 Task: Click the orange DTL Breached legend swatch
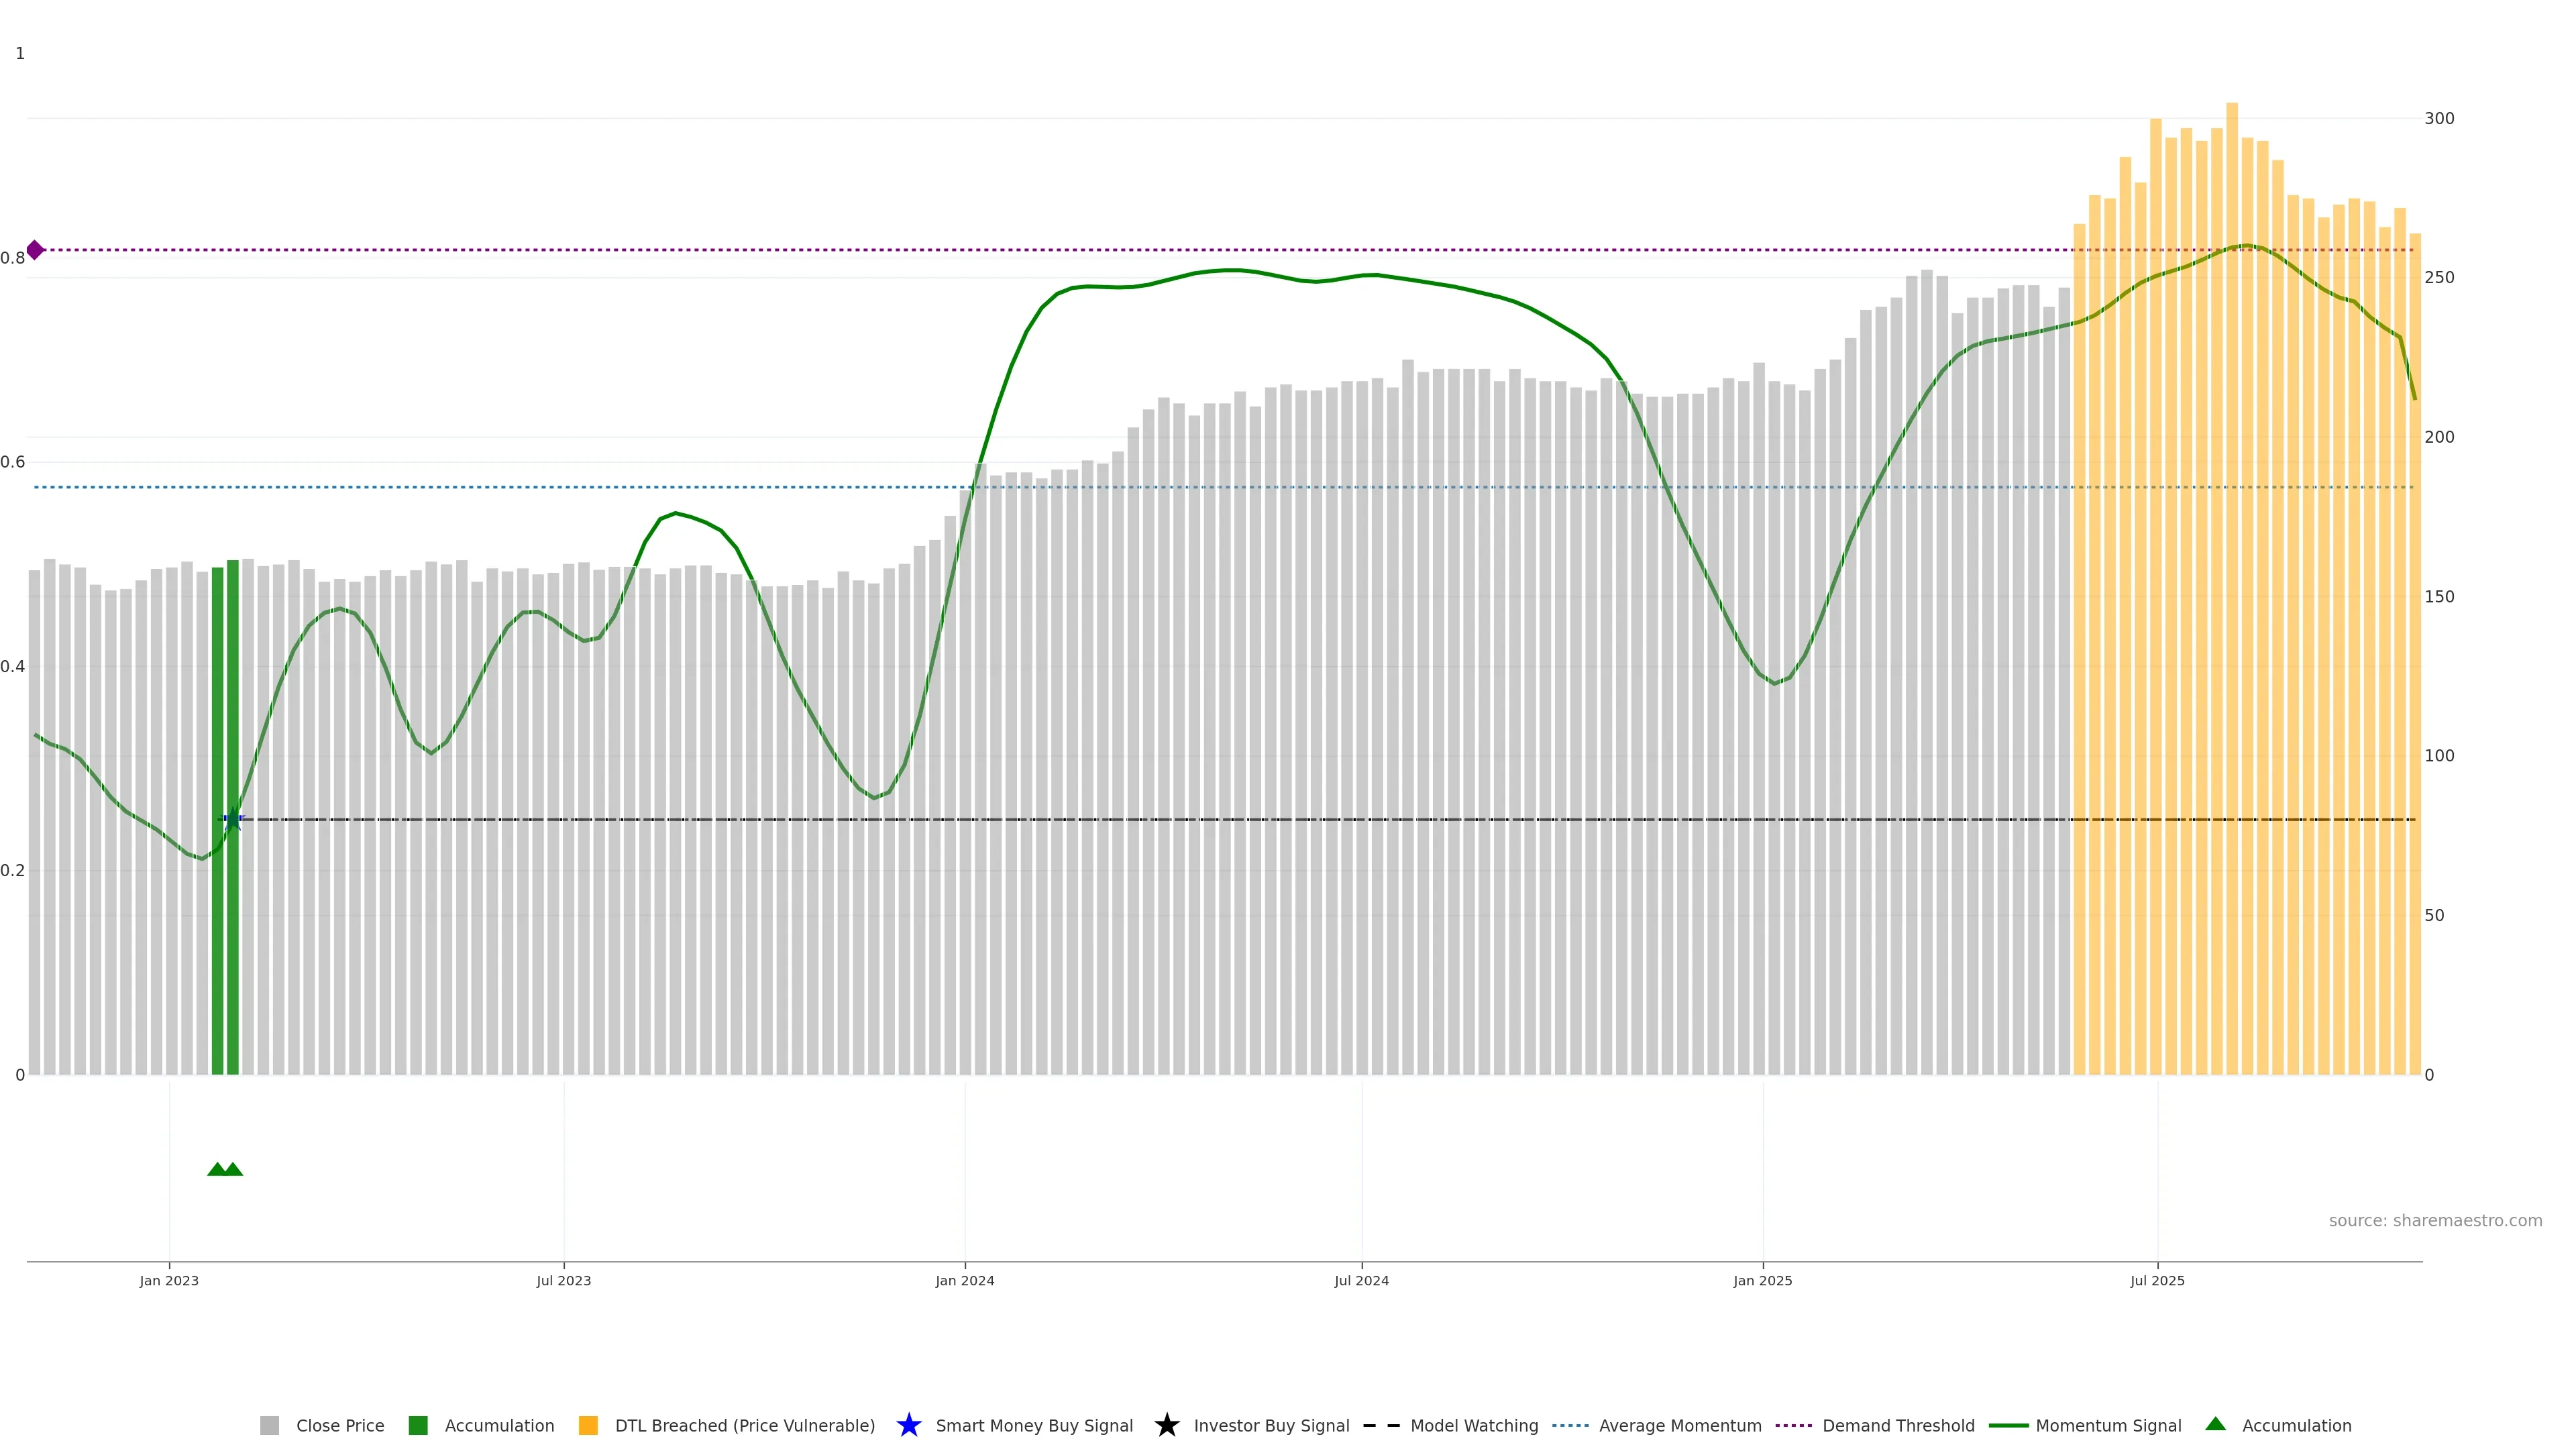coord(588,1425)
